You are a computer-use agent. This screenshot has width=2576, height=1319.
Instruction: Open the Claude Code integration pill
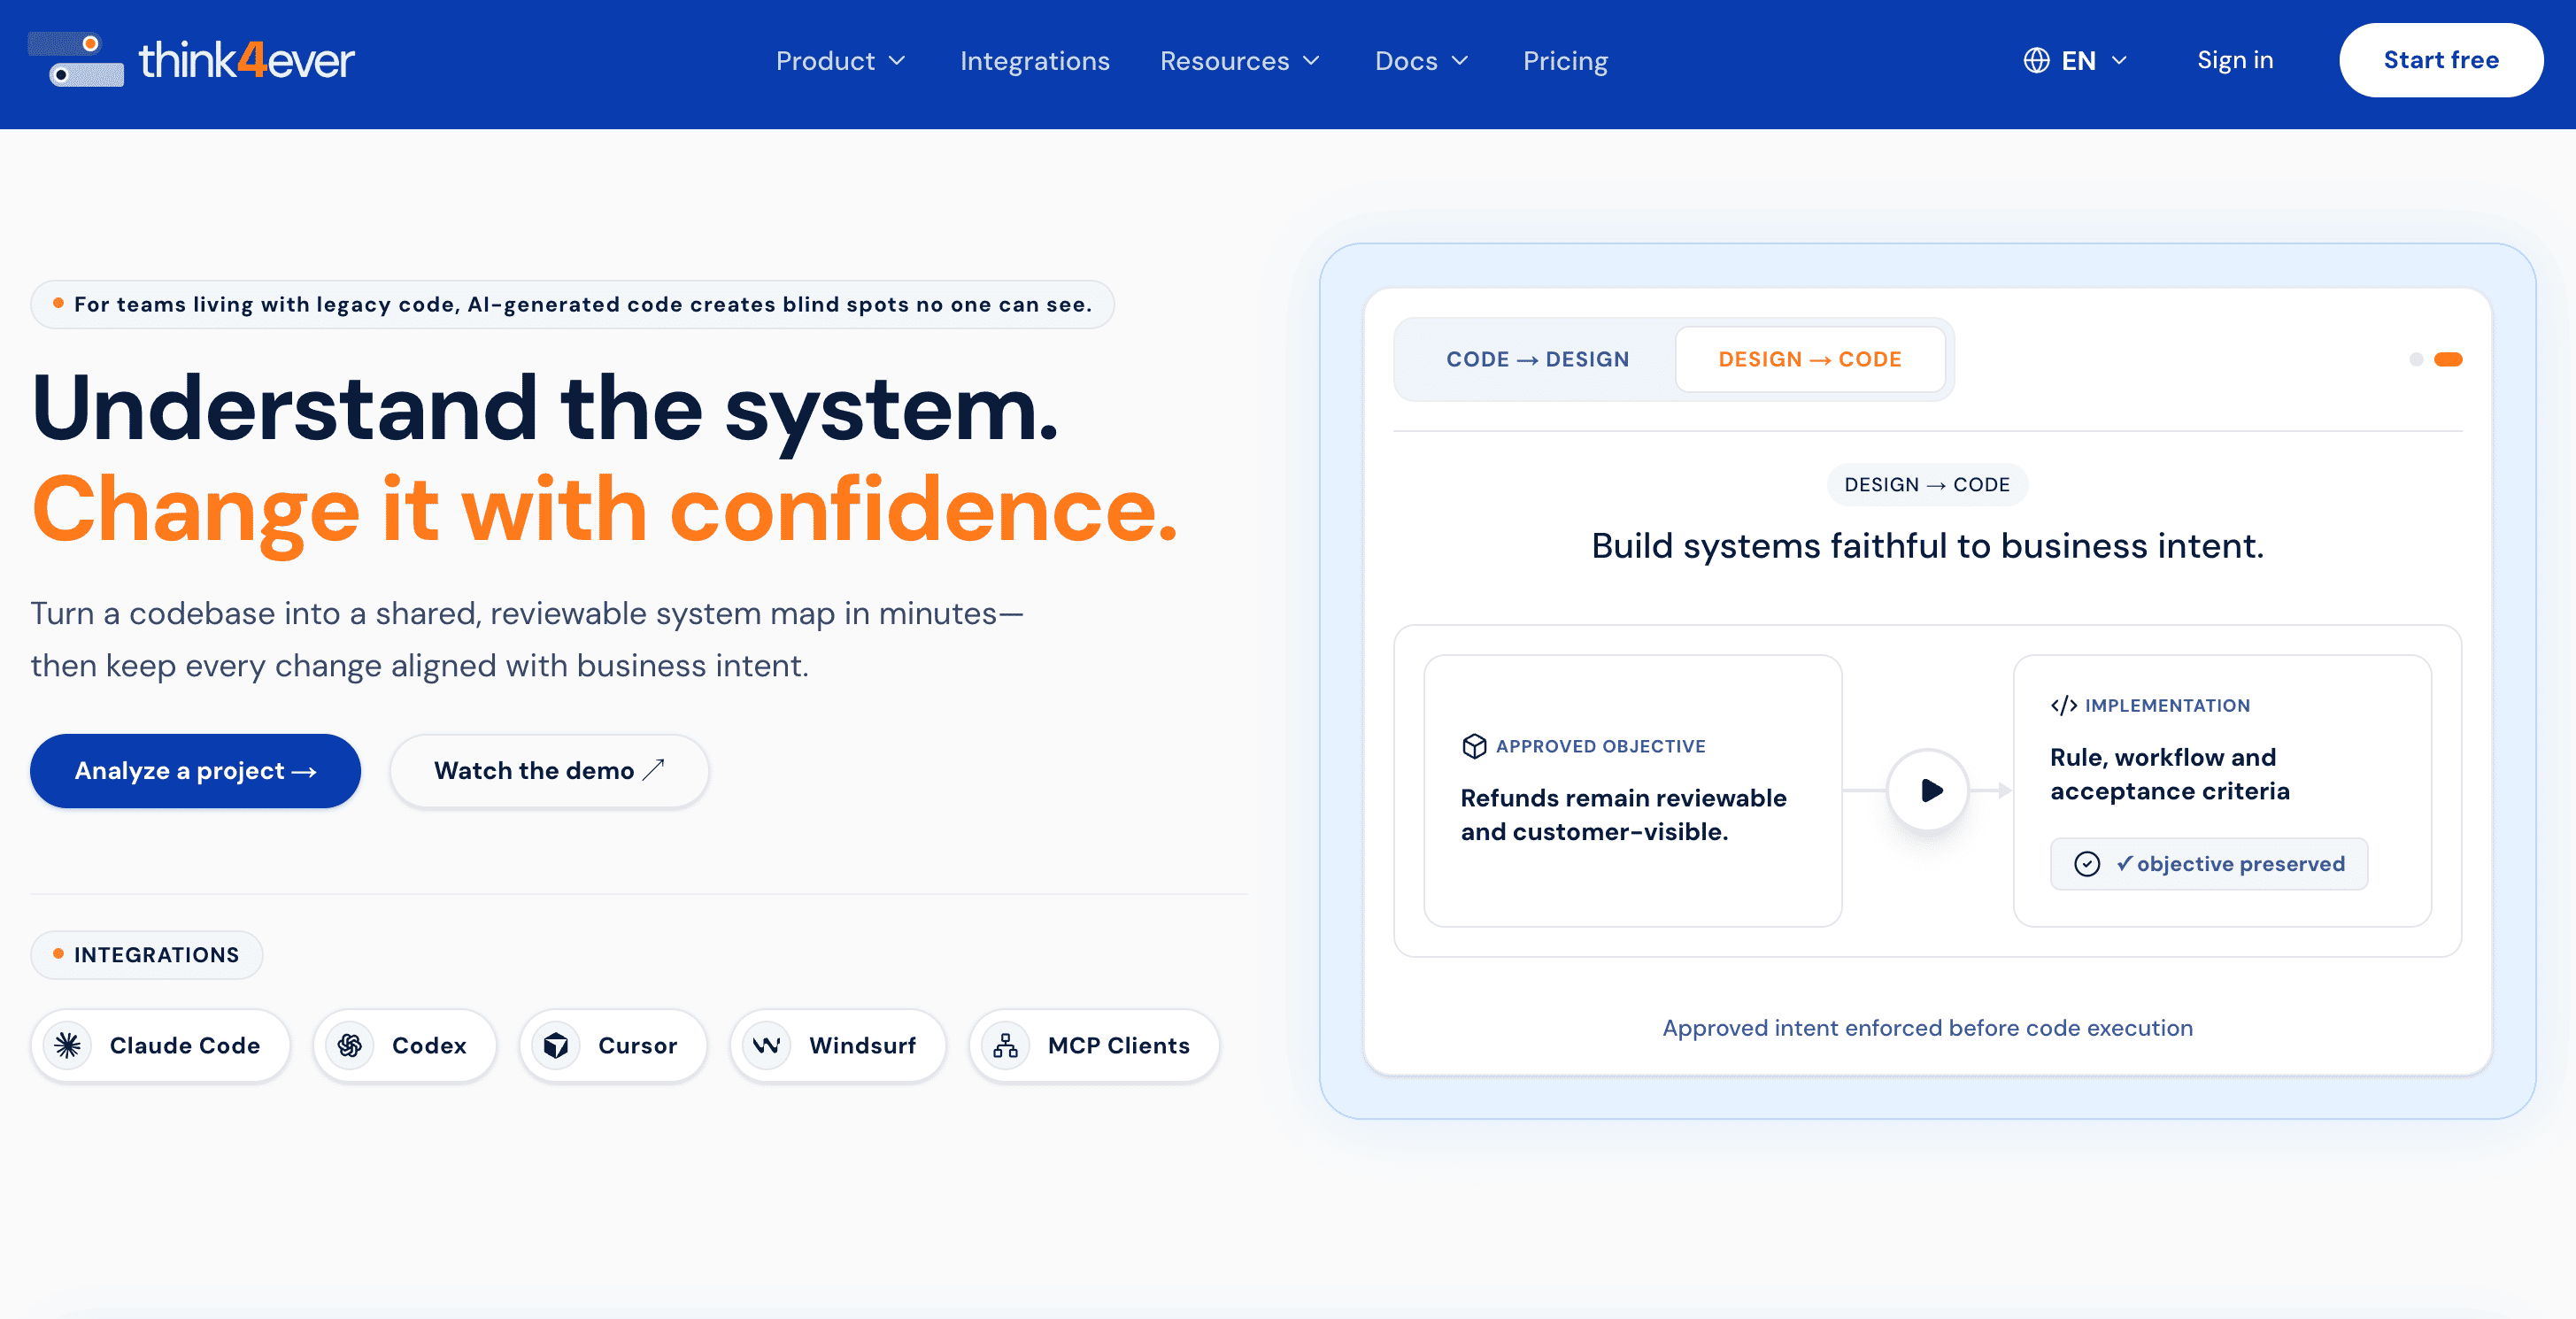160,1045
